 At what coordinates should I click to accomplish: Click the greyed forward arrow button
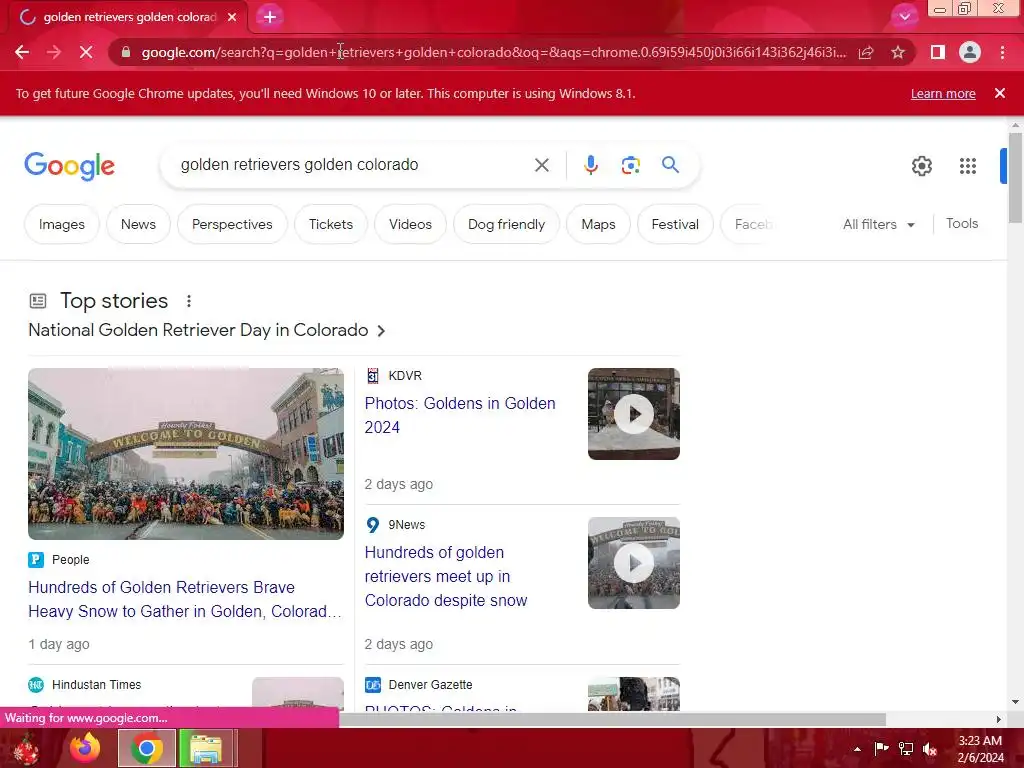coord(54,52)
